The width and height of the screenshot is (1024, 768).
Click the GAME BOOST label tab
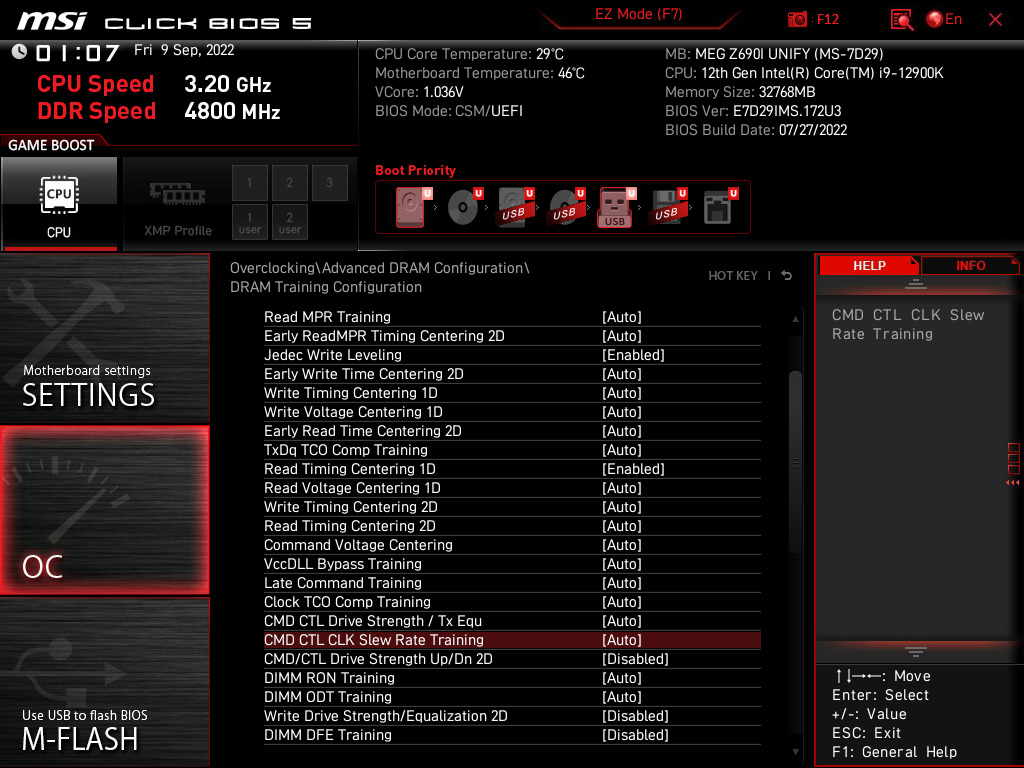(x=51, y=145)
